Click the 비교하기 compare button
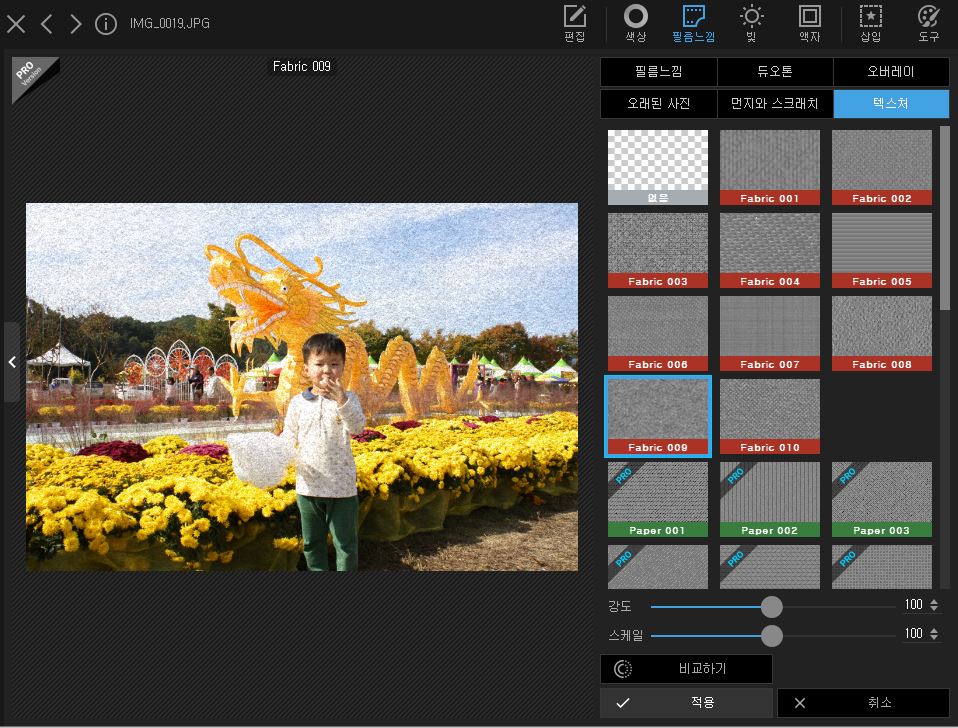958x728 pixels. pyautogui.click(x=686, y=669)
